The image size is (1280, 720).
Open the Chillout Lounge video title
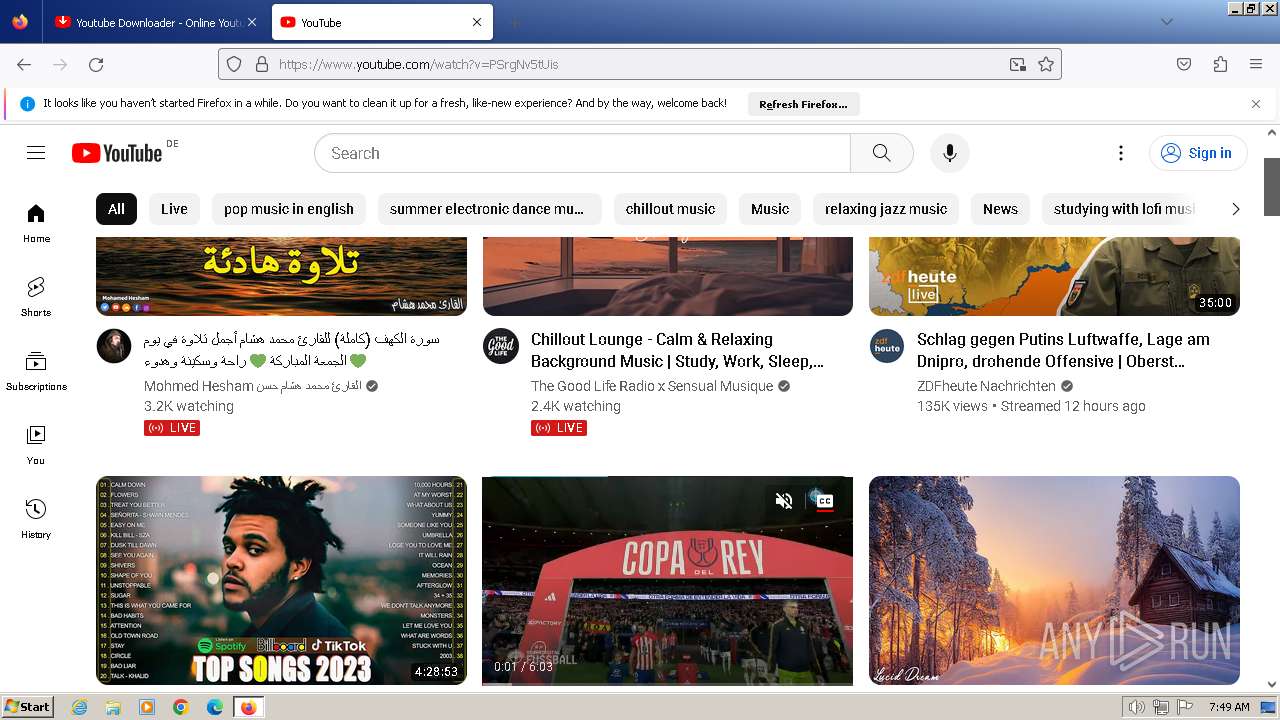[x=678, y=350]
